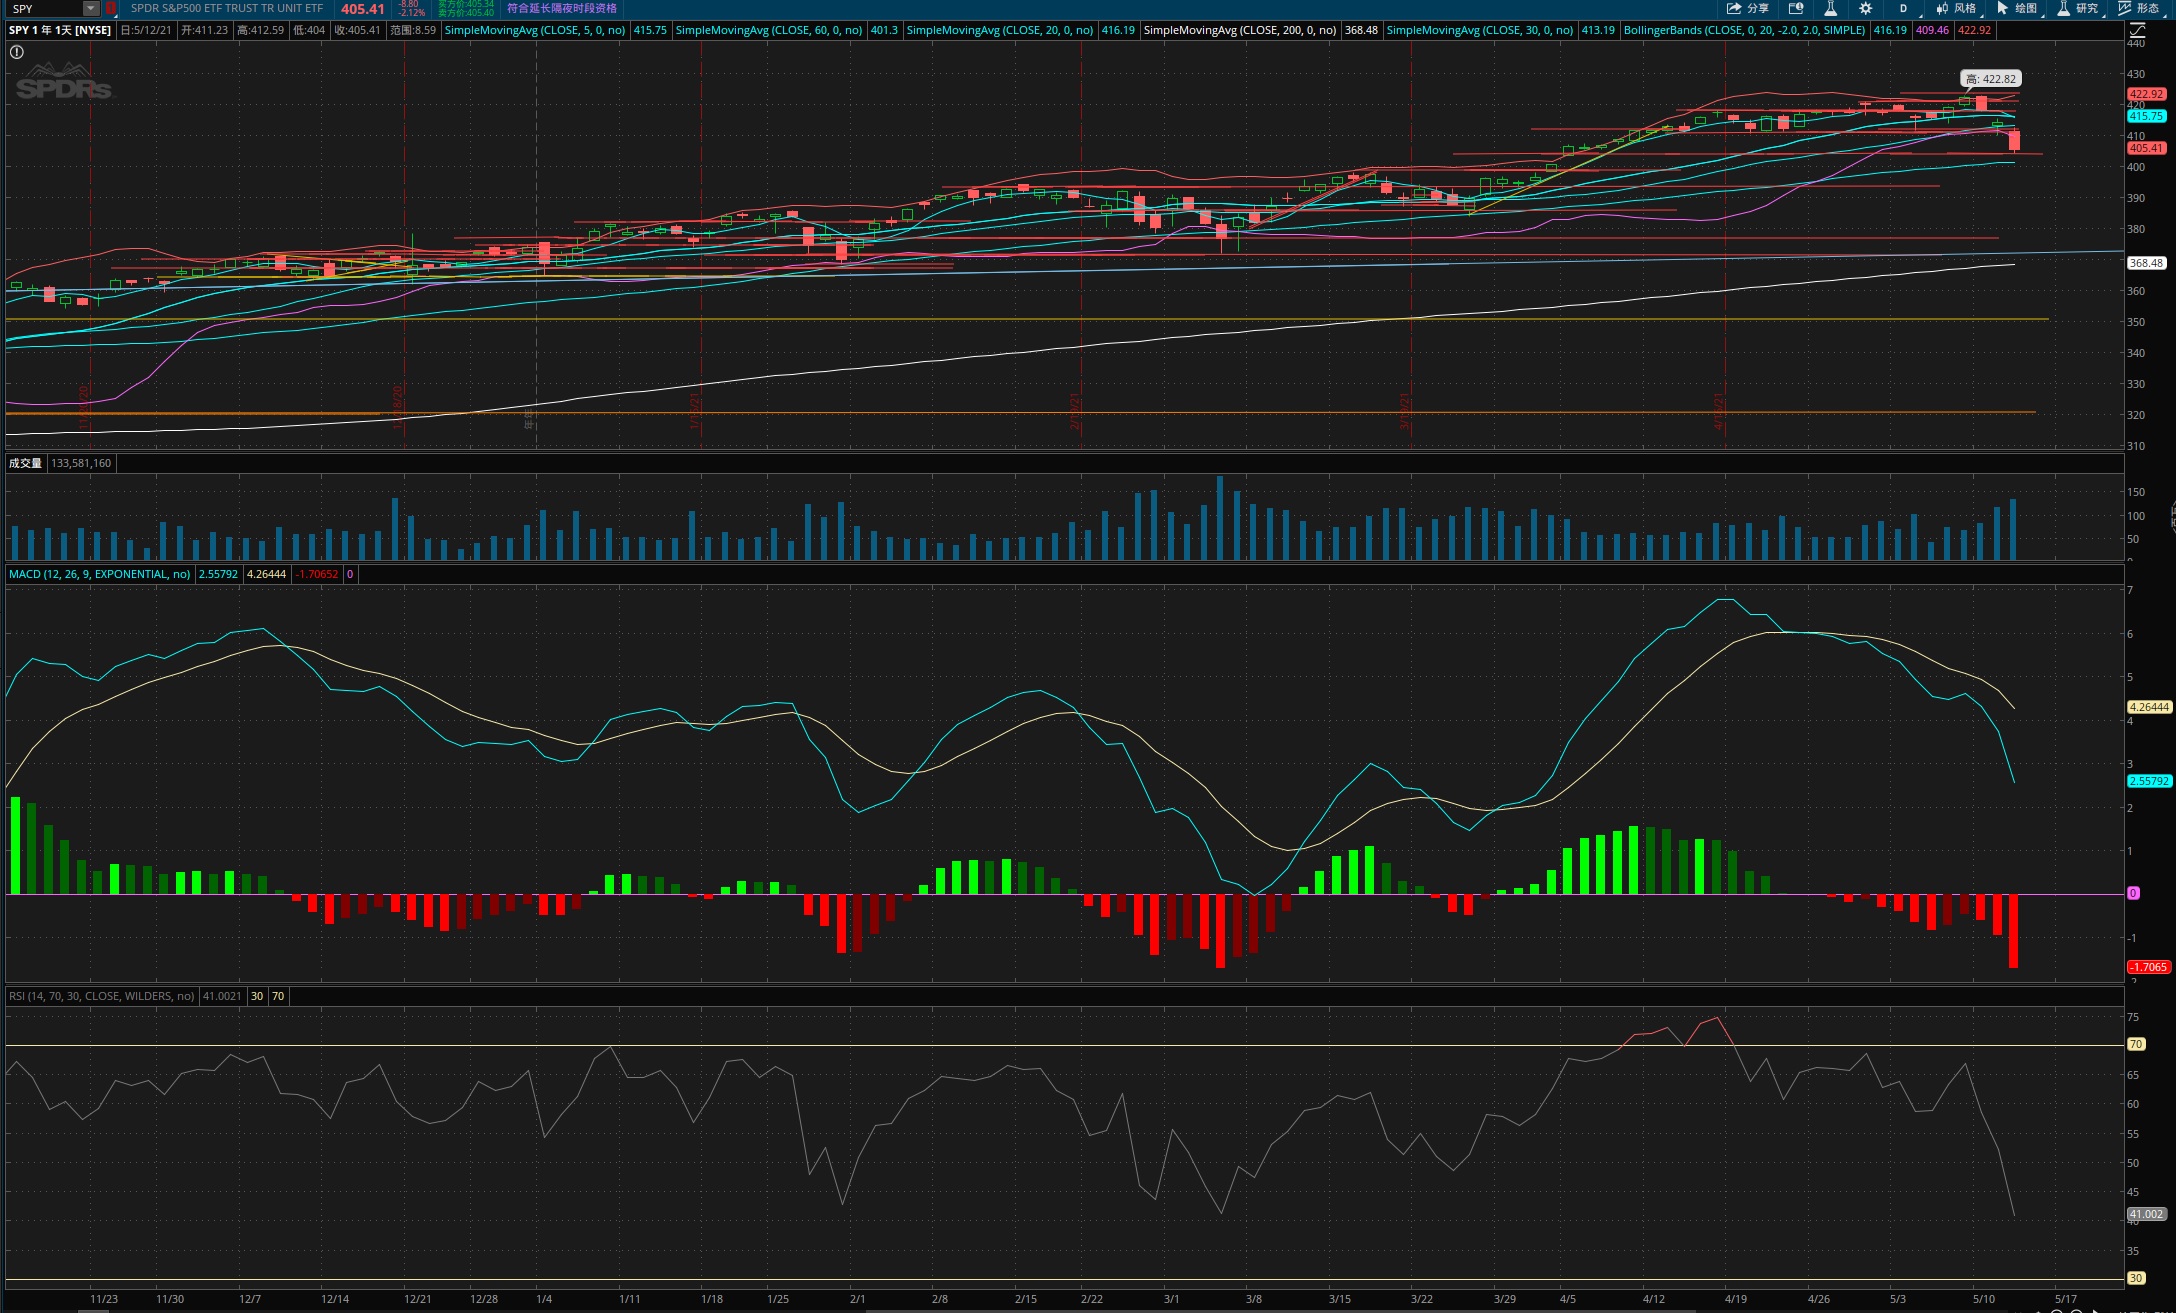The height and width of the screenshot is (1313, 2176).
Task: Click the MACD 2.55792 axis value tag
Action: pos(2149,781)
